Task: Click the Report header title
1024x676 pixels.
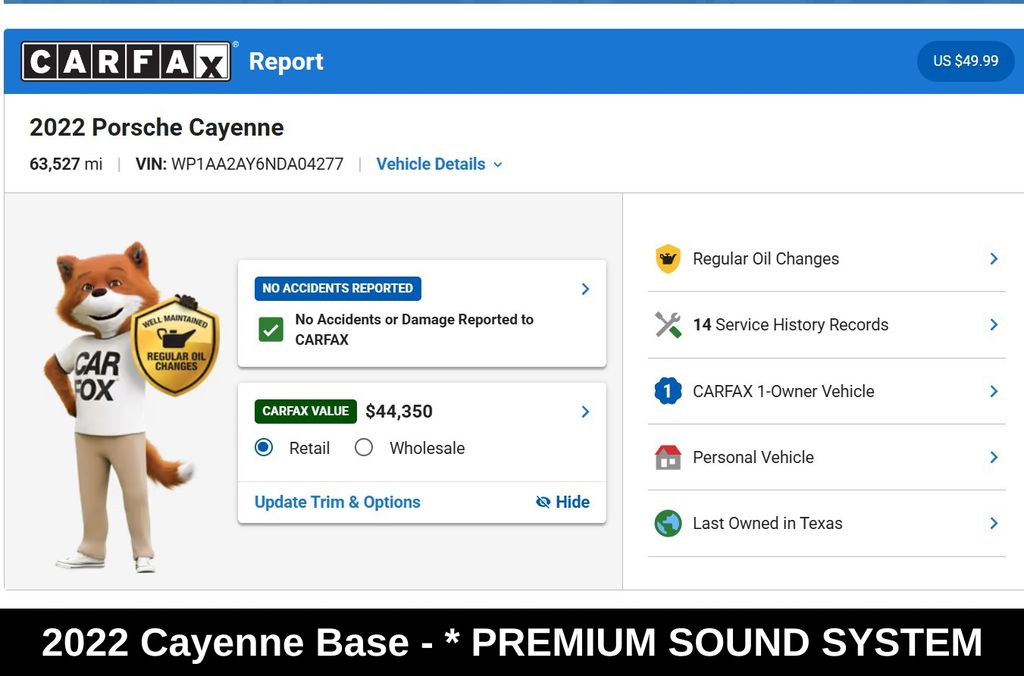Action: [286, 61]
